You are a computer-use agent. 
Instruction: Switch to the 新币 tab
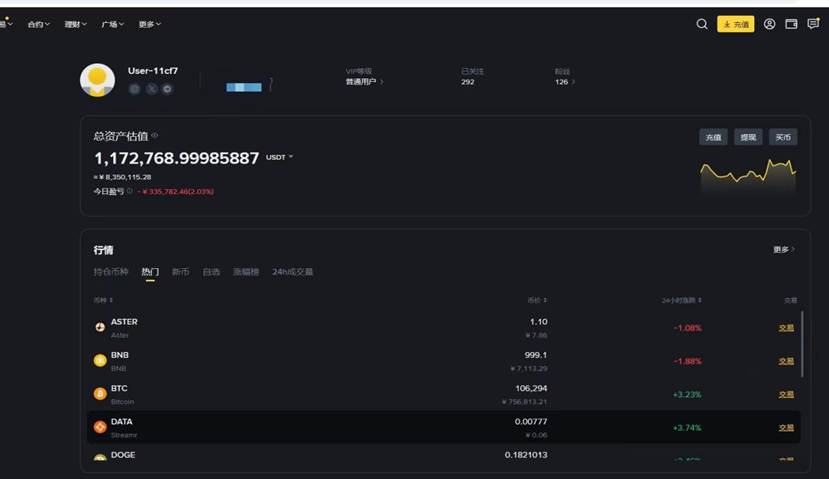point(180,272)
